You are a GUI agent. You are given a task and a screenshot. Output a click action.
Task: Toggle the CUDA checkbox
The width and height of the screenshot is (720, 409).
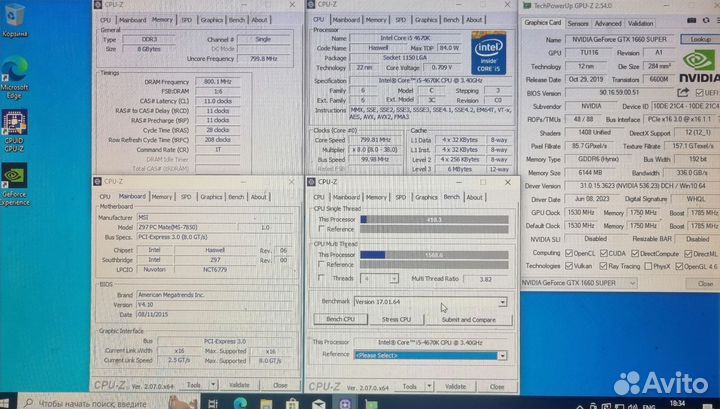point(604,253)
